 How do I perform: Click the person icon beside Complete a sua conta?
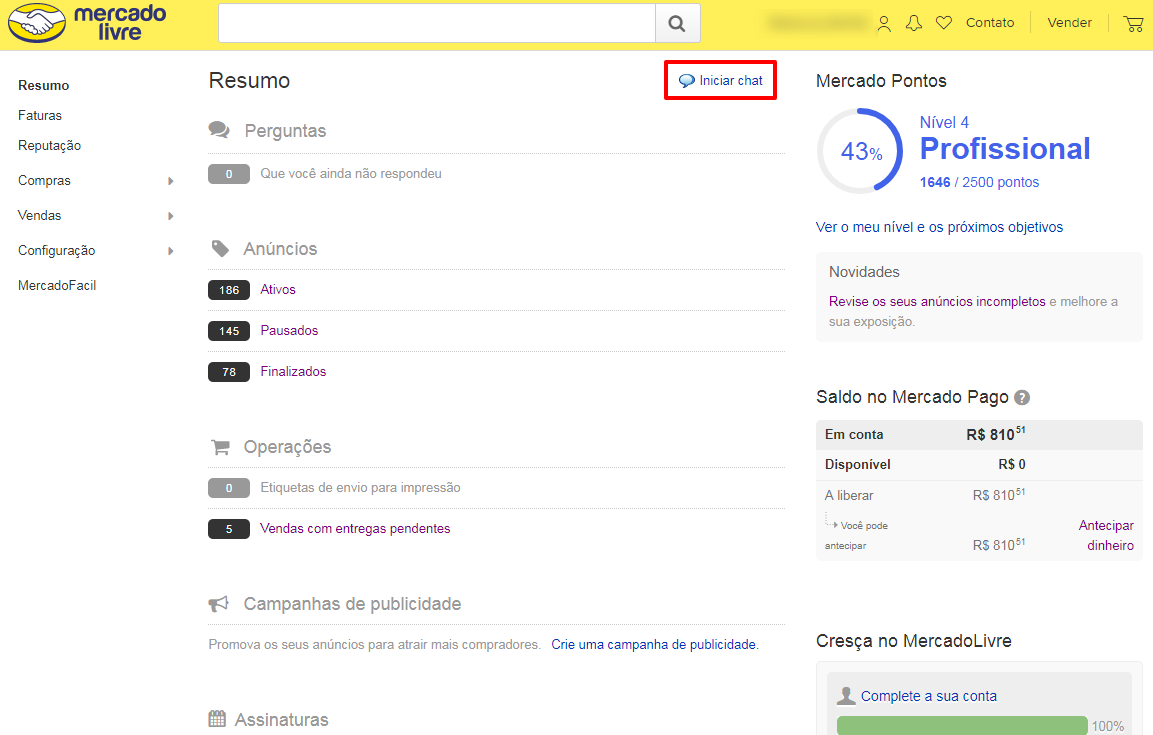point(846,695)
